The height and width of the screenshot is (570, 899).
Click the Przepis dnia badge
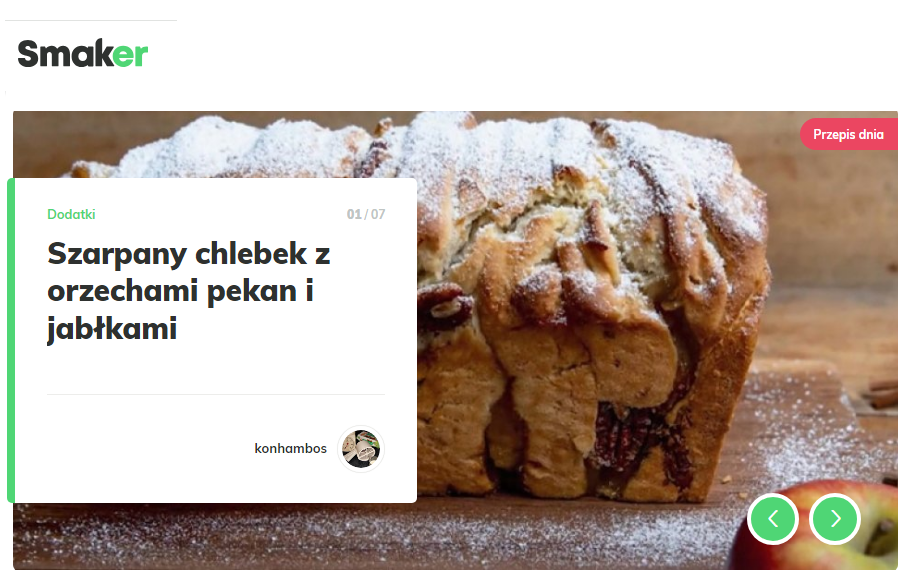[849, 134]
